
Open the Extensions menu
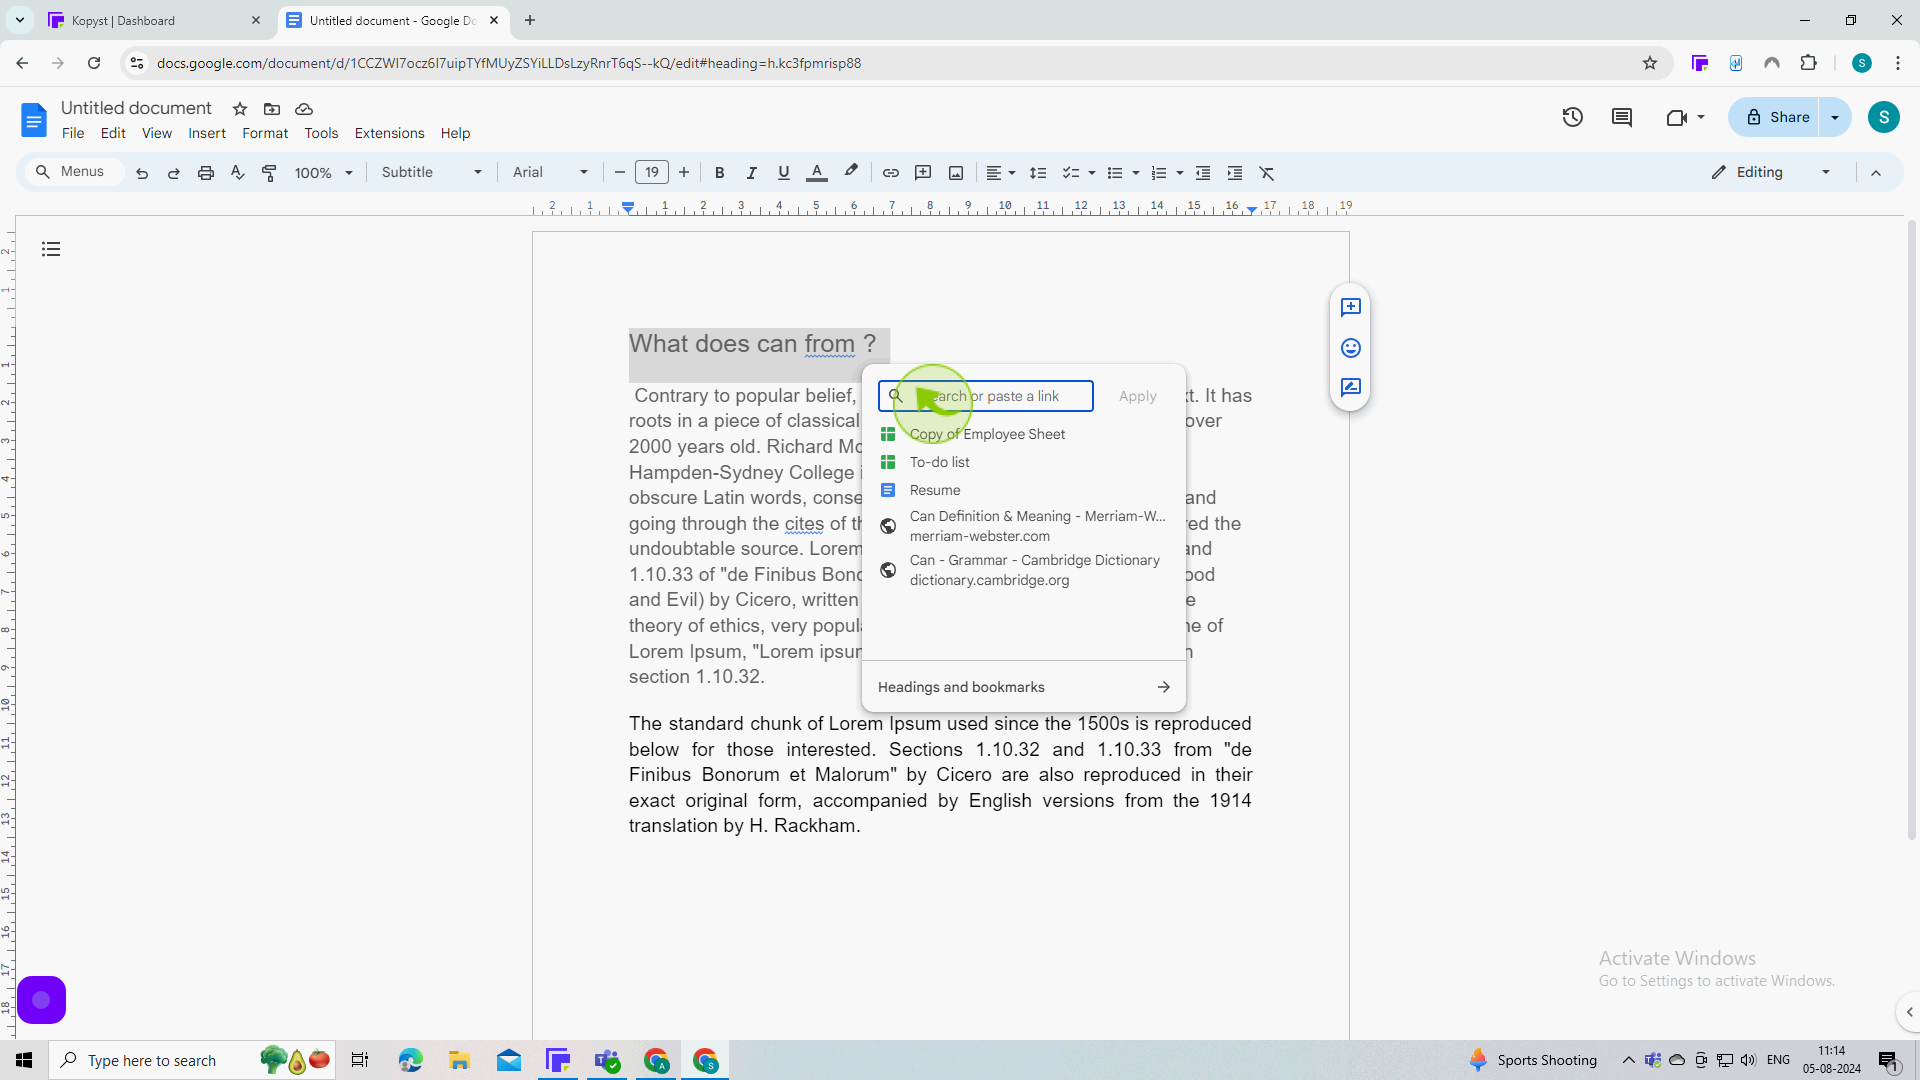(x=390, y=133)
